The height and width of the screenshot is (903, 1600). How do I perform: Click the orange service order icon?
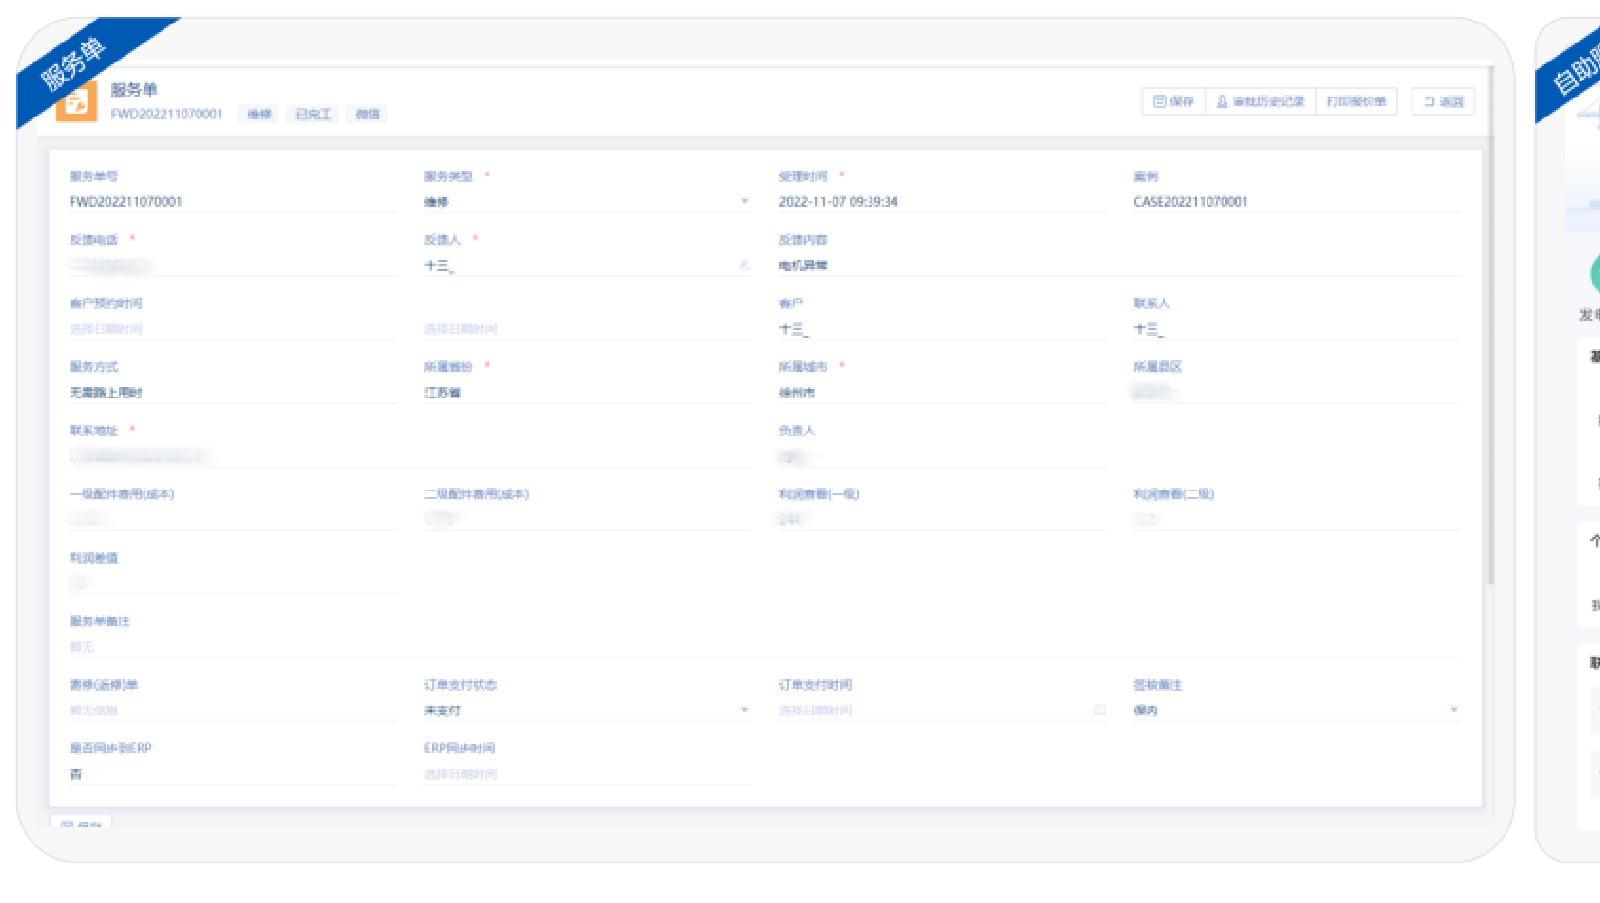(x=77, y=101)
